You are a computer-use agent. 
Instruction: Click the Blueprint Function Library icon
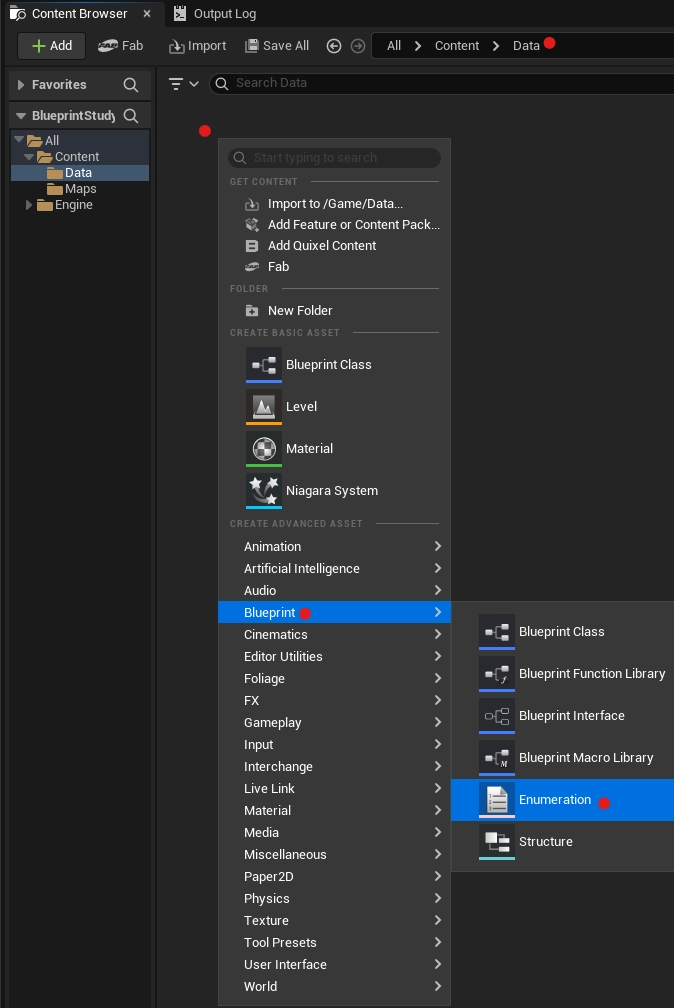[x=496, y=674]
